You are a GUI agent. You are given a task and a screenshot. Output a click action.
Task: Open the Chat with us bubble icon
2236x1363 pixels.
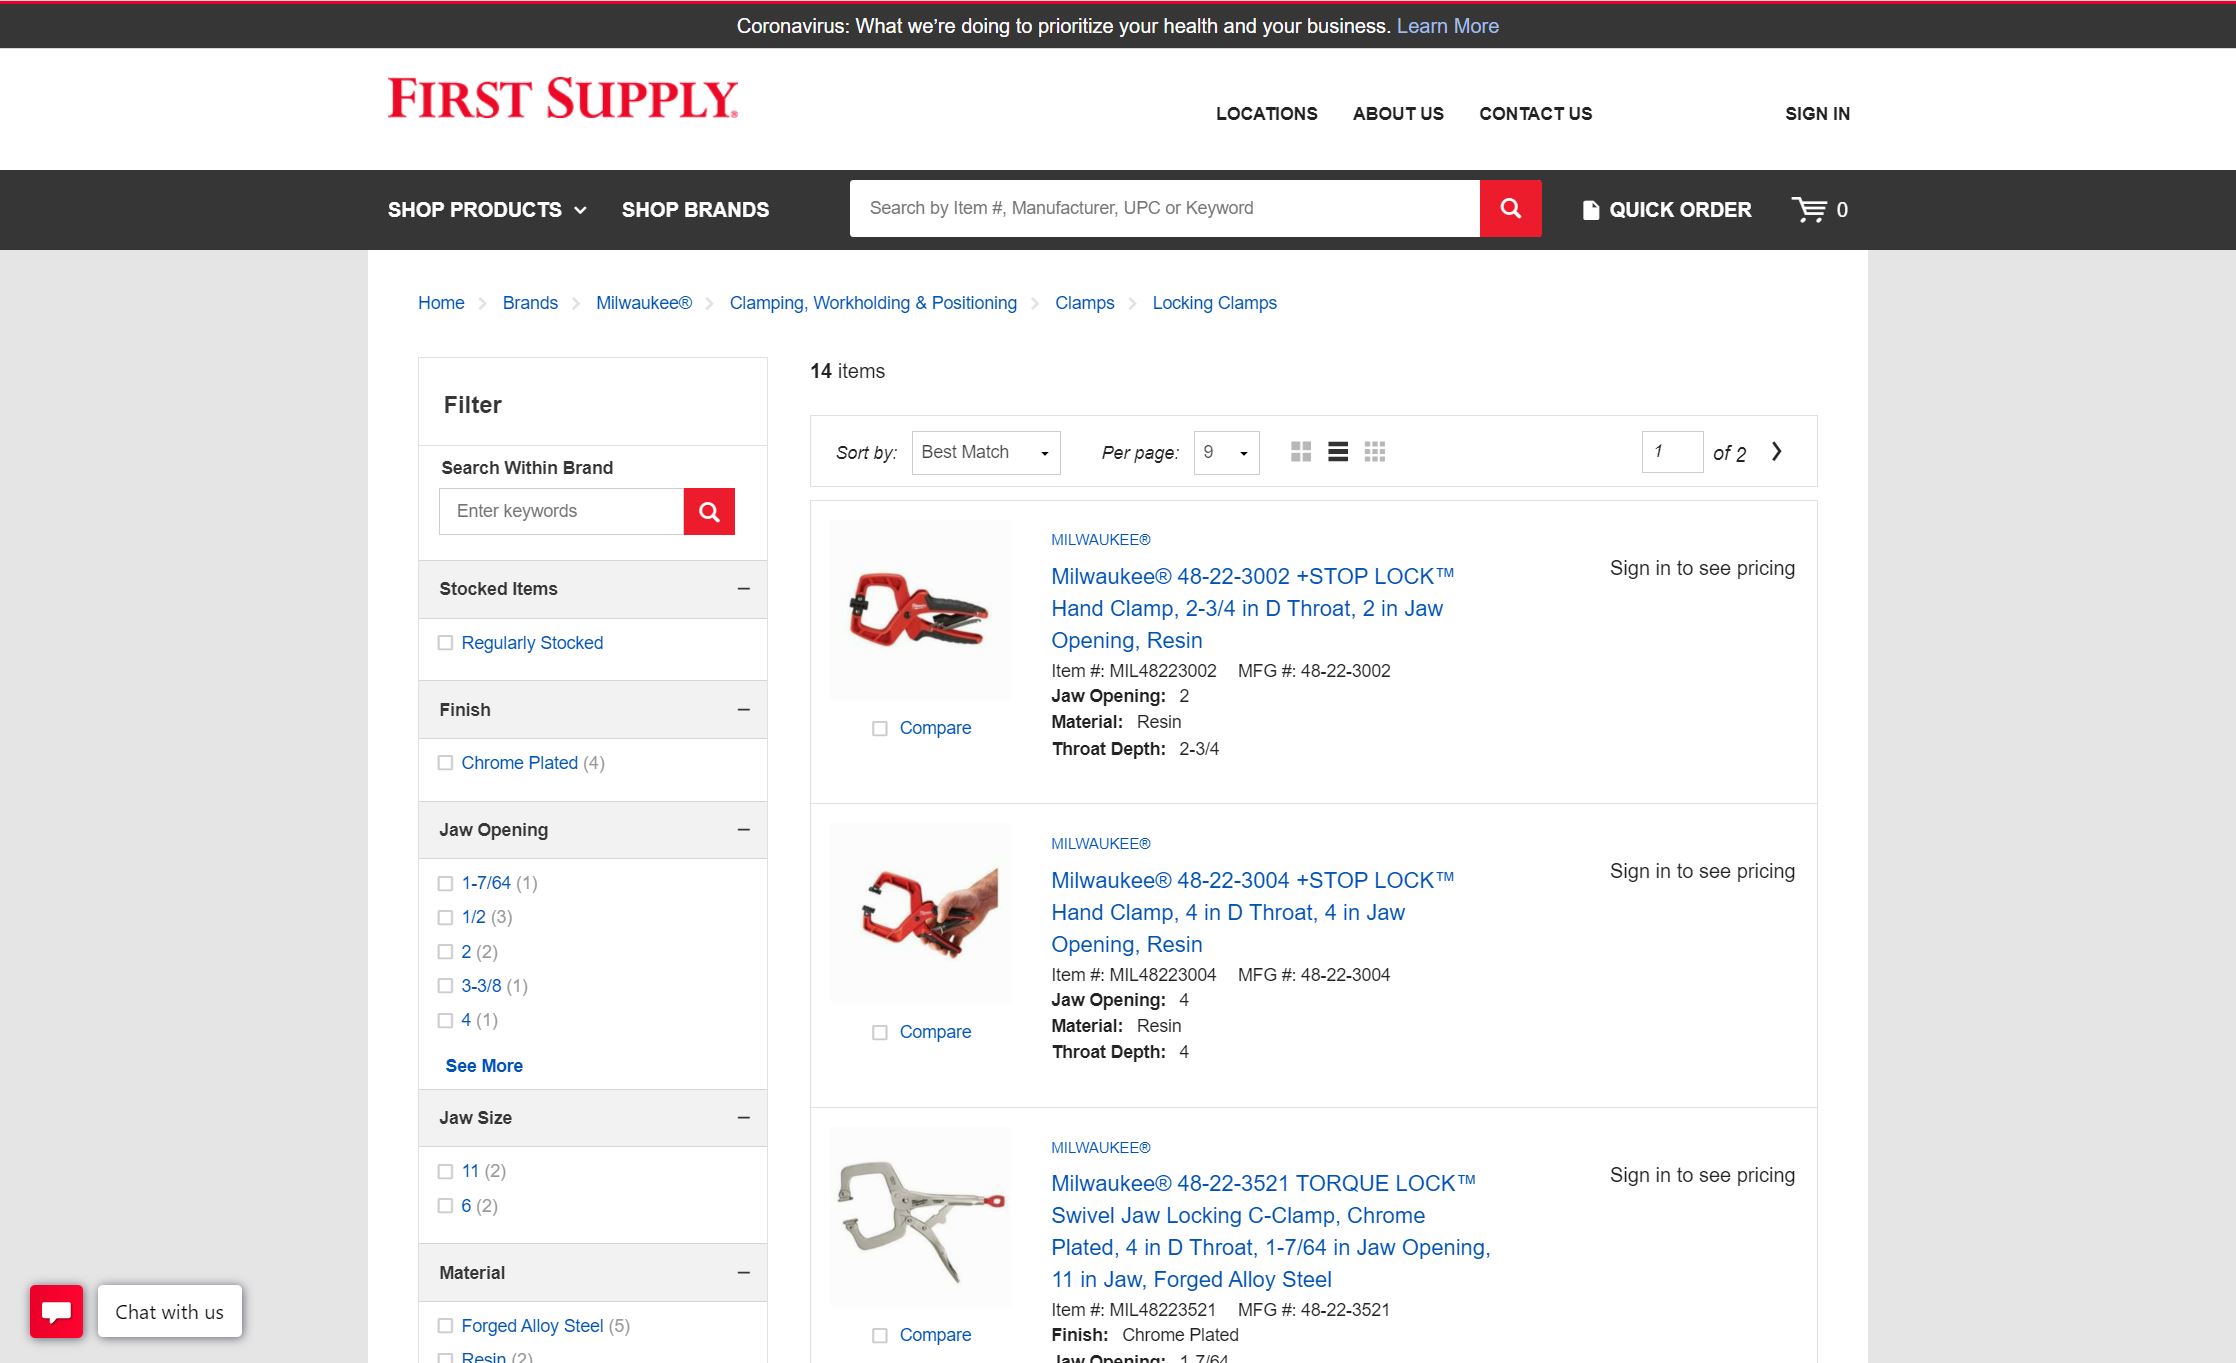[x=57, y=1311]
